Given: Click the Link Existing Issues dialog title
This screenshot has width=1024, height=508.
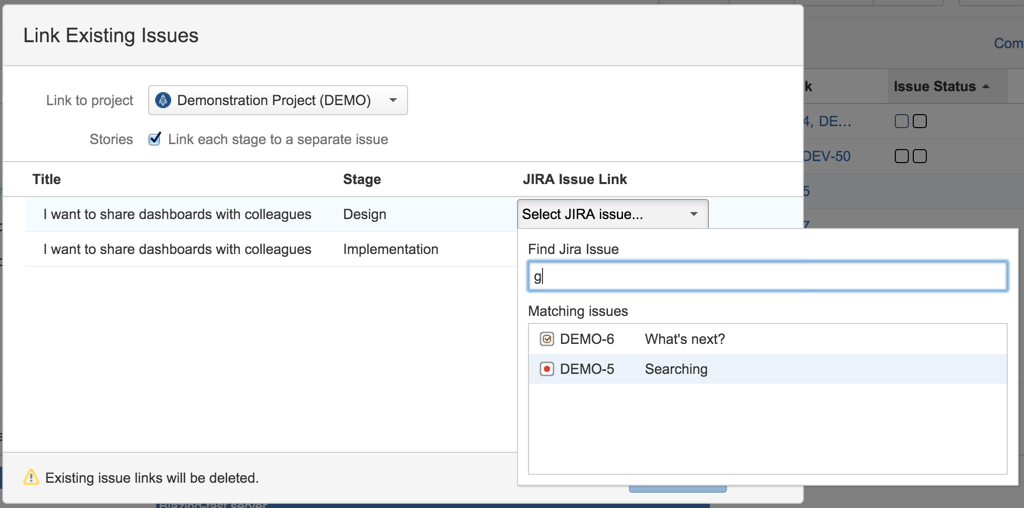Looking at the screenshot, I should [111, 35].
